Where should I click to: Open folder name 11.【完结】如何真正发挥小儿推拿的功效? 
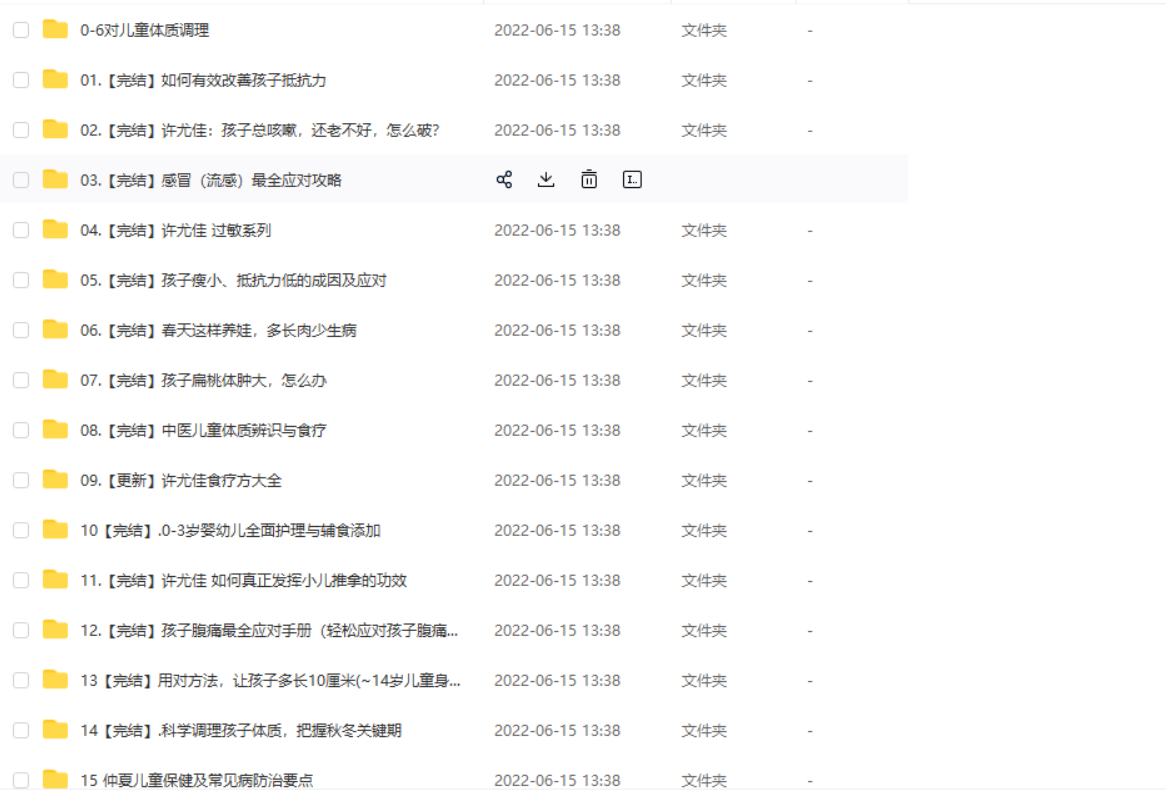pos(243,580)
